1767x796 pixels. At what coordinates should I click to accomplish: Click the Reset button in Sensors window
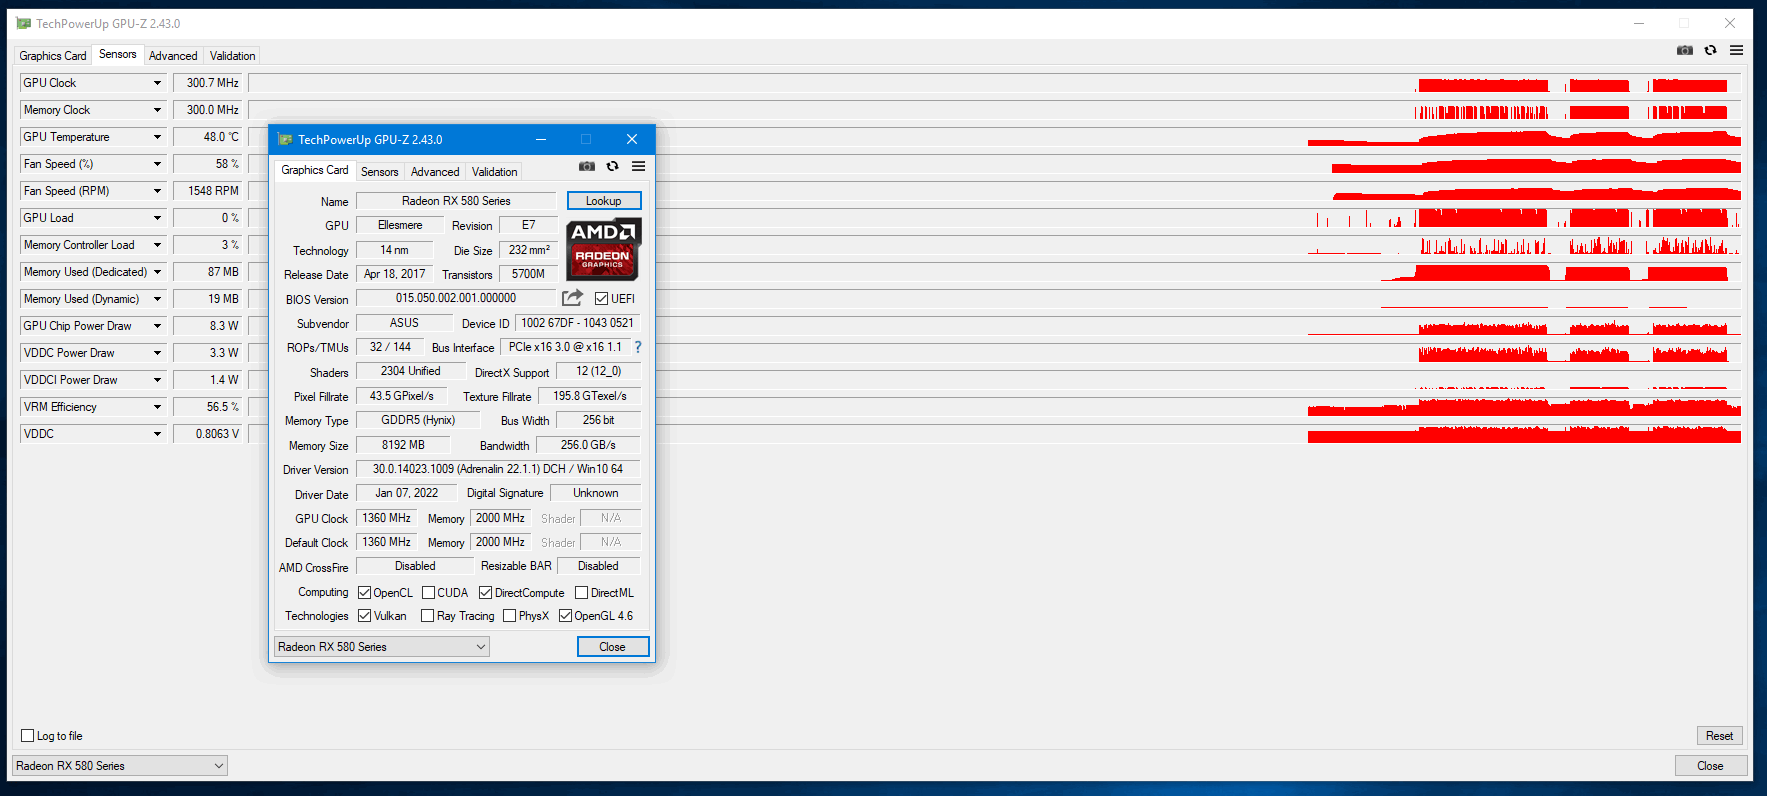point(1720,736)
